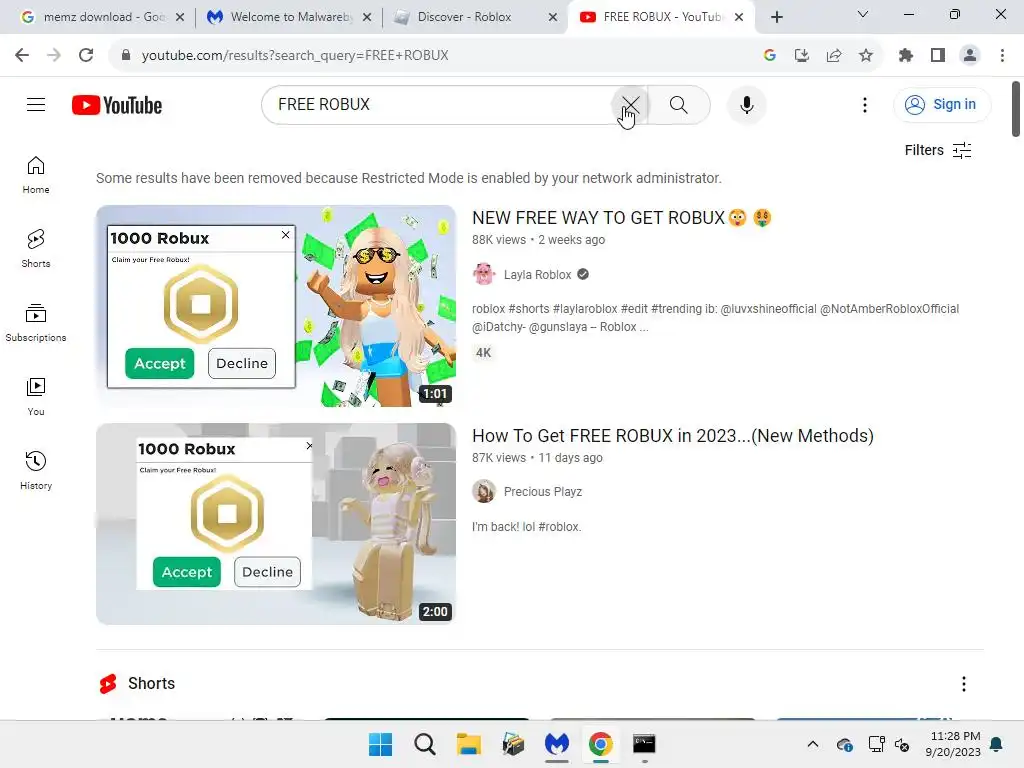Screen dimensions: 1024x768
Task: Show hidden system tray icons
Action: 812,744
